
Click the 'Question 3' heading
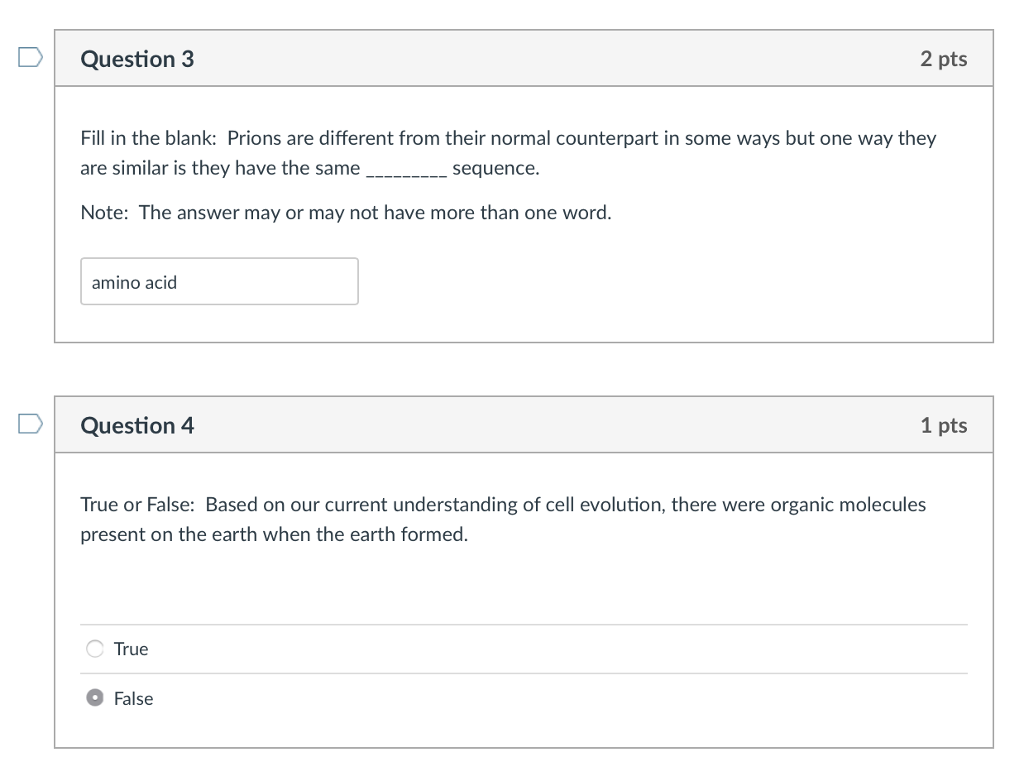click(x=137, y=59)
